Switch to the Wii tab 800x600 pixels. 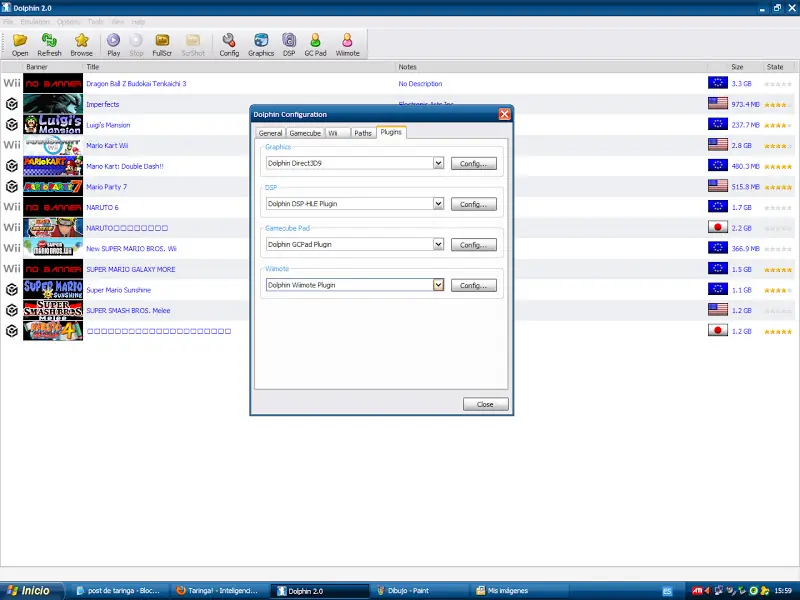337,133
